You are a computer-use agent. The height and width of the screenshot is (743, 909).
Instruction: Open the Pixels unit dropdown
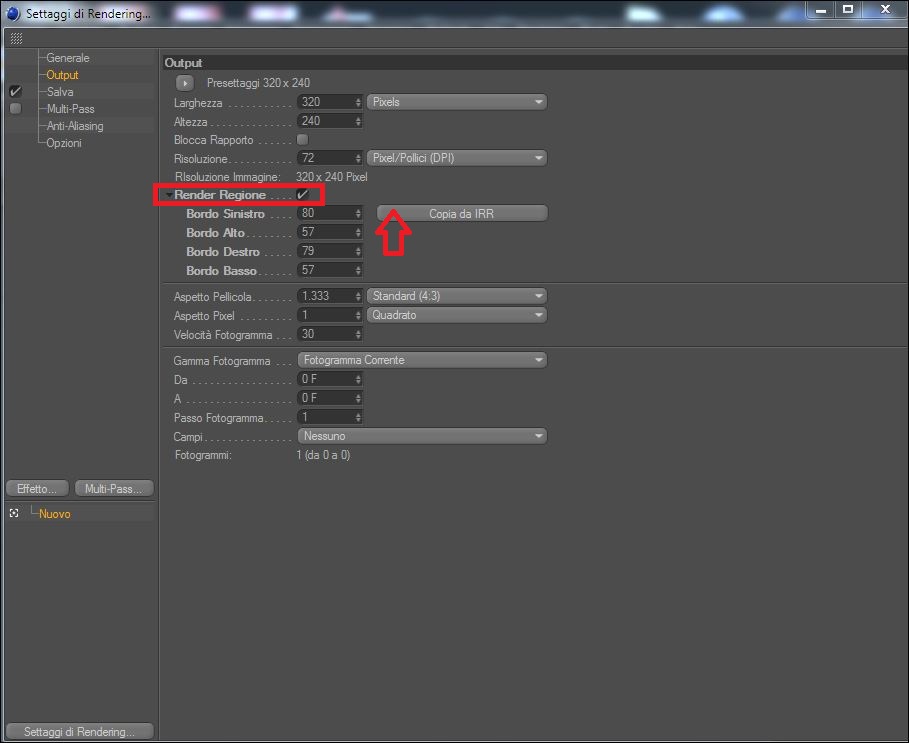(457, 102)
